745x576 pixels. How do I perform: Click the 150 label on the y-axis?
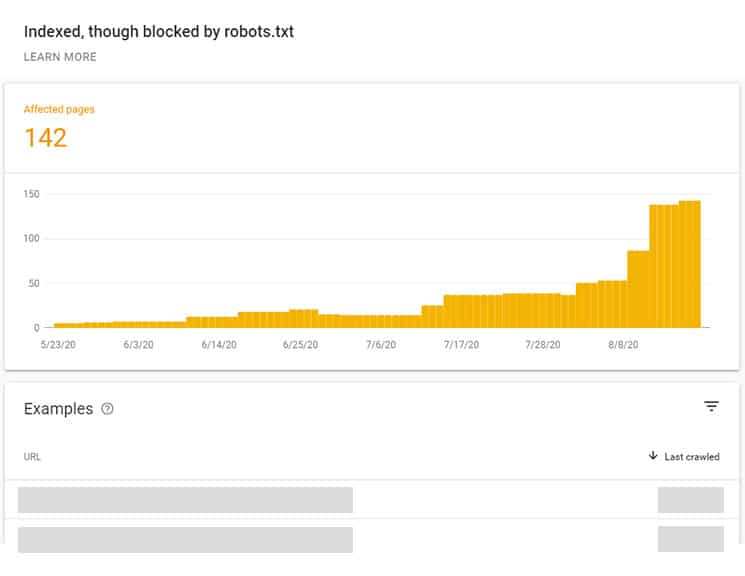click(31, 194)
